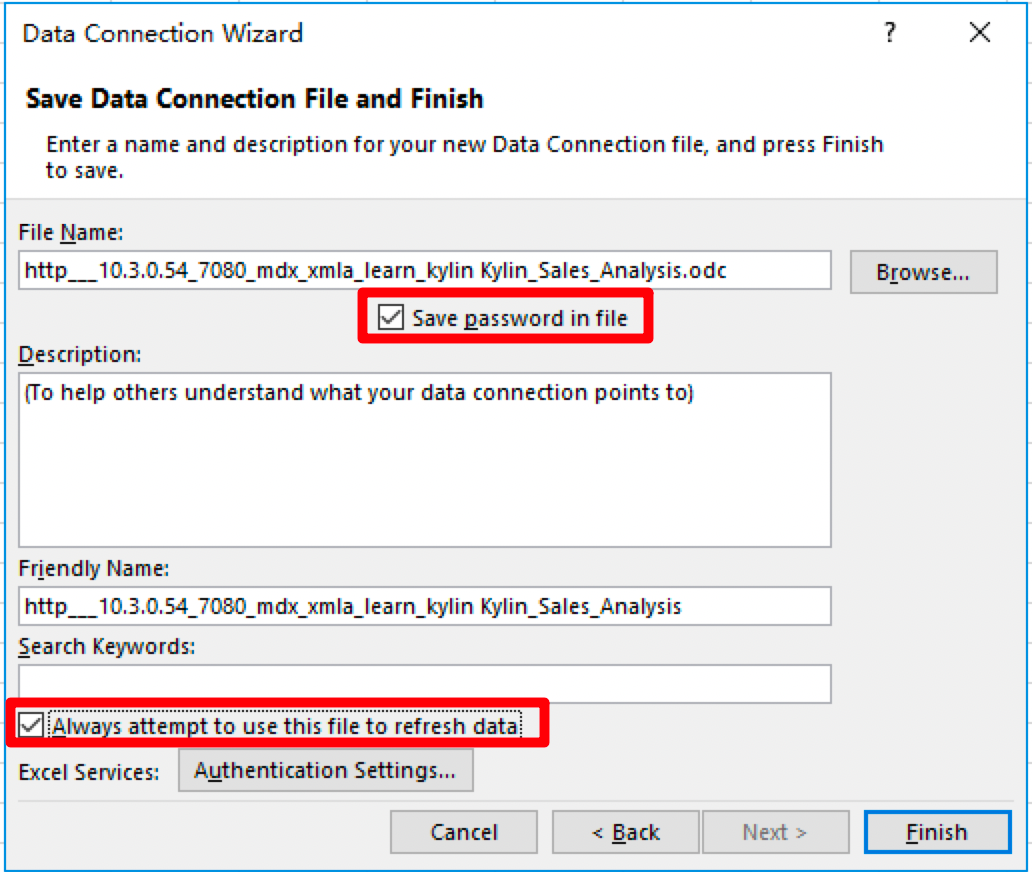Click the "Excel Services:" label text
This screenshot has width=1032, height=872.
coord(89,772)
